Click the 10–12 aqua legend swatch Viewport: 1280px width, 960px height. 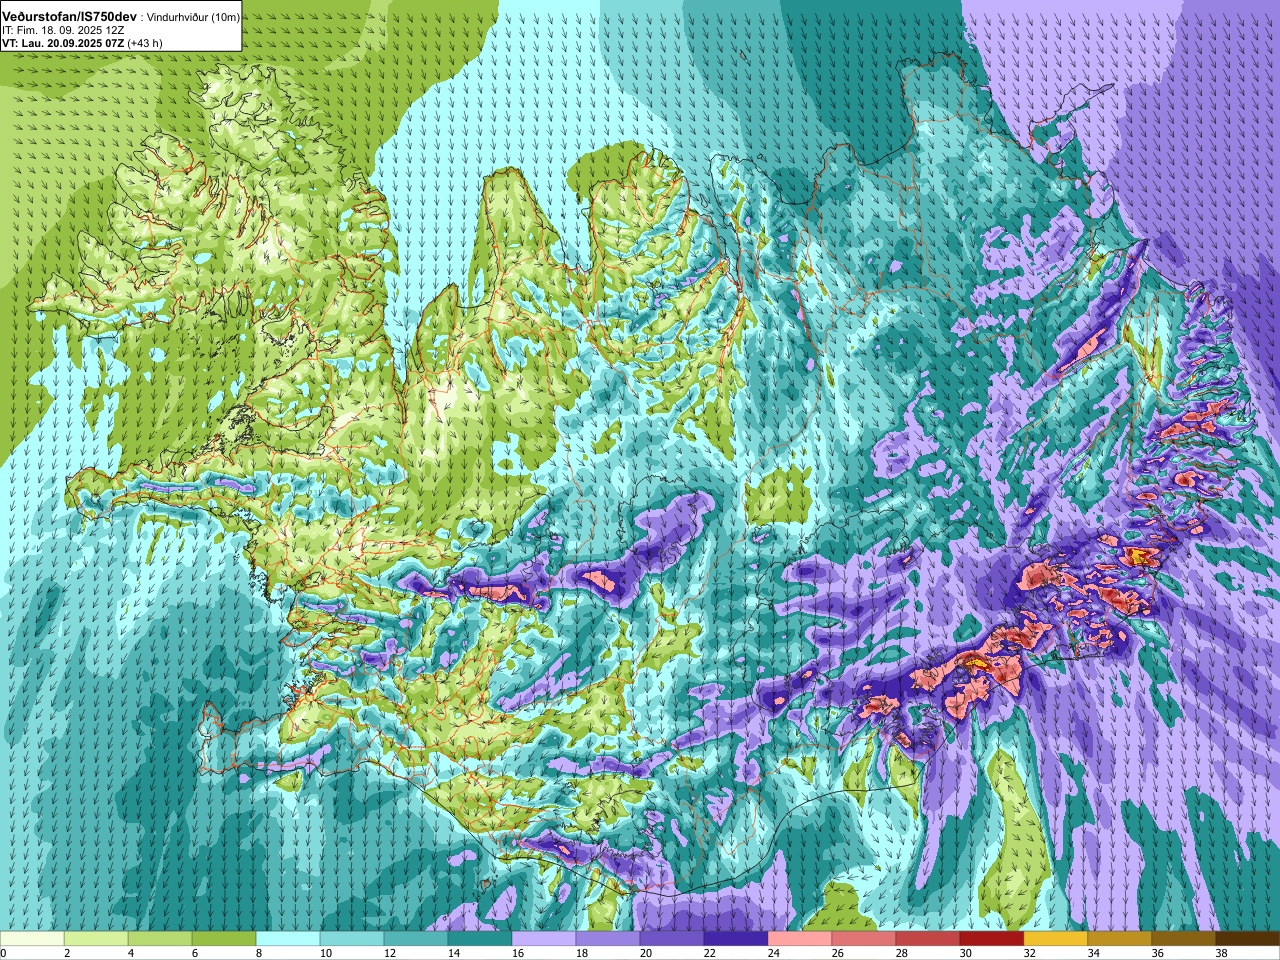tap(352, 939)
